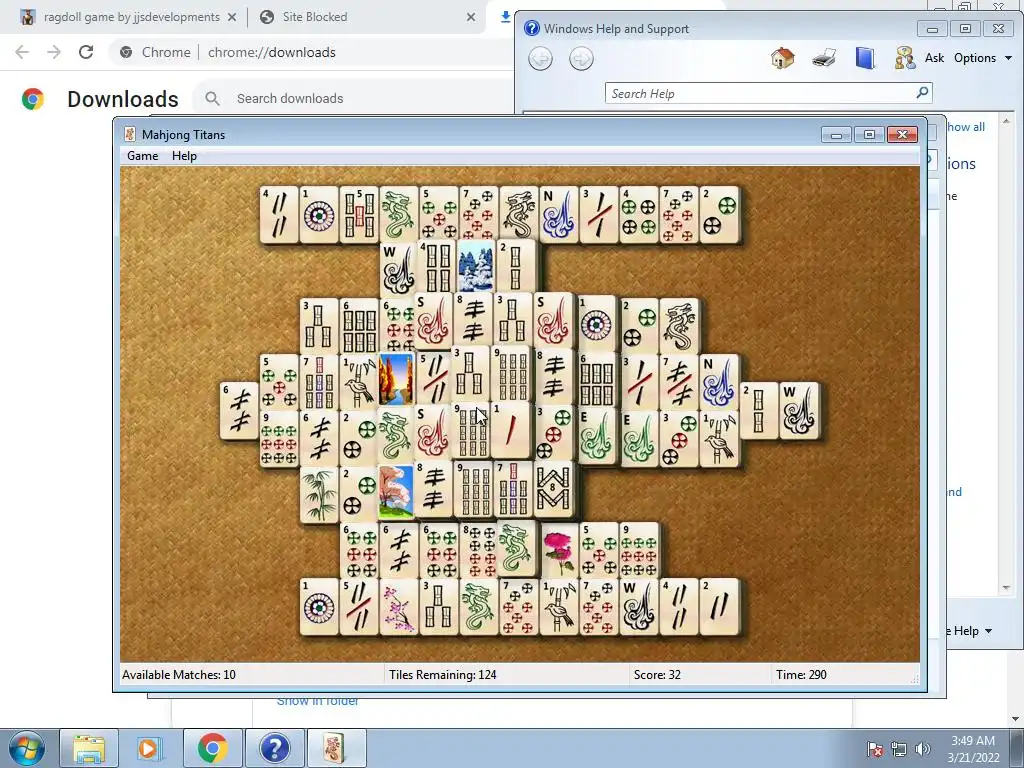The height and width of the screenshot is (768, 1024).
Task: Open the Game menu in Mahjong Titans
Action: [x=142, y=156]
